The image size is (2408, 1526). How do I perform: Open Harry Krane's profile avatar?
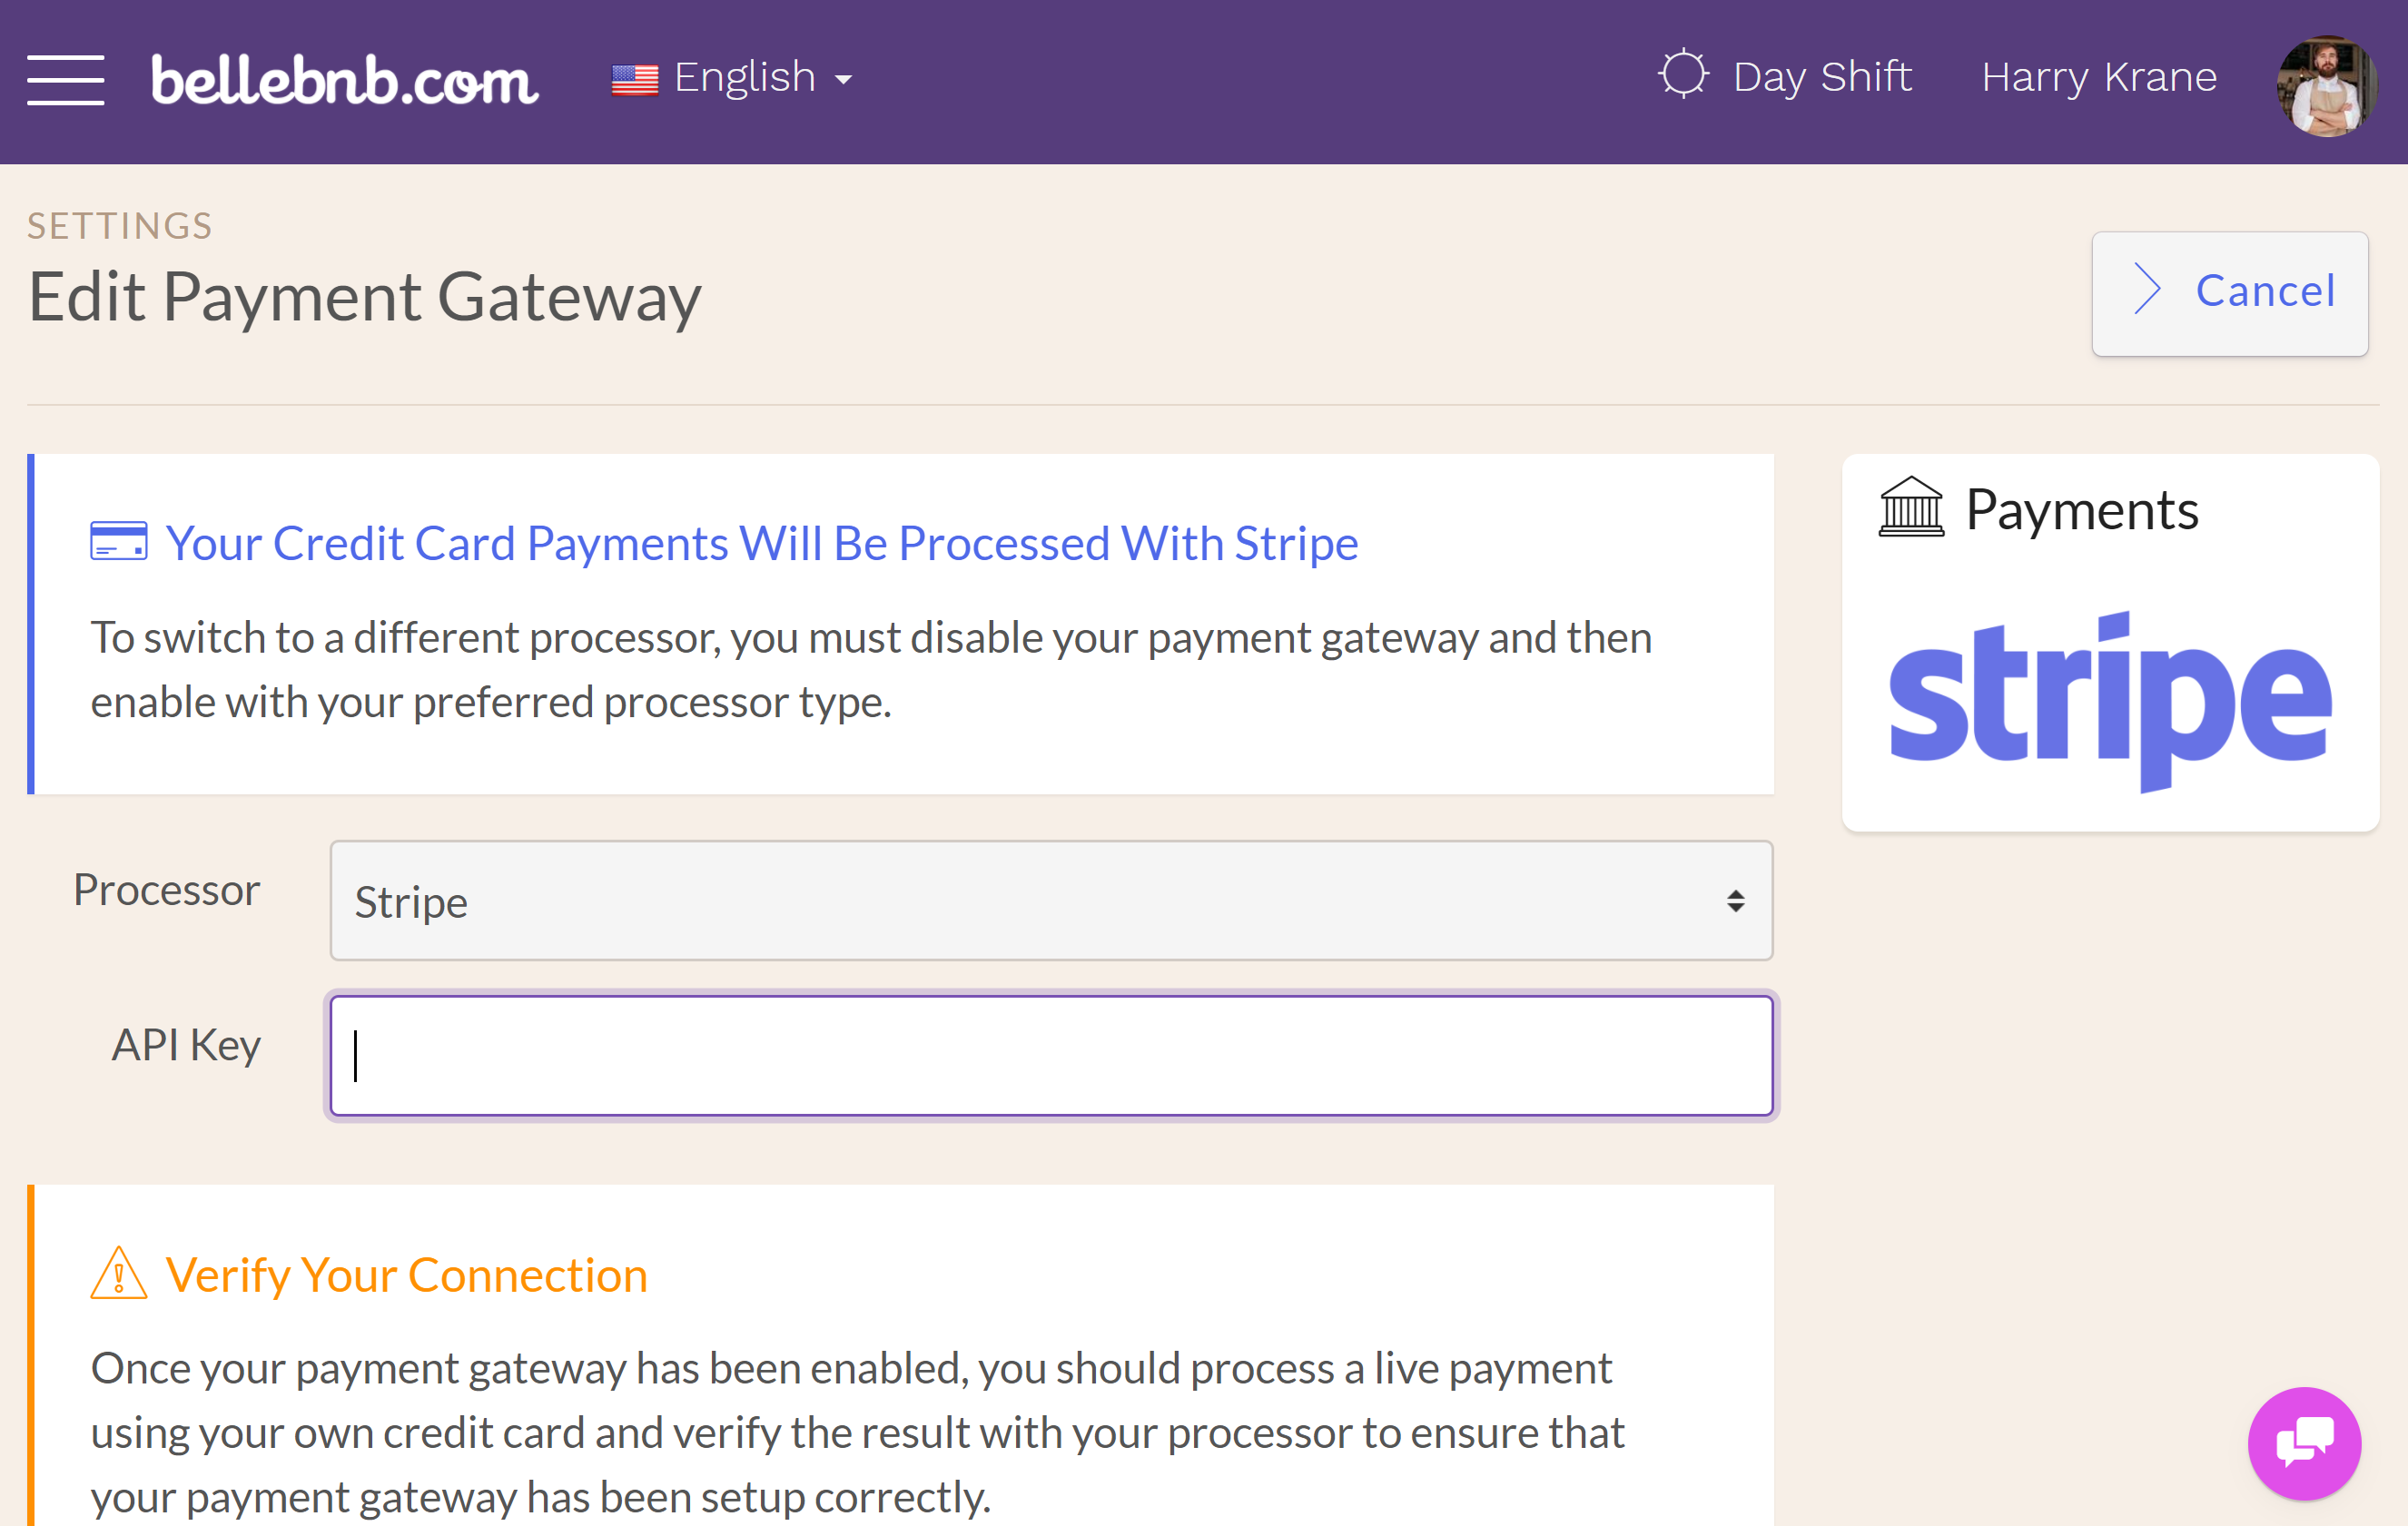coord(2326,86)
